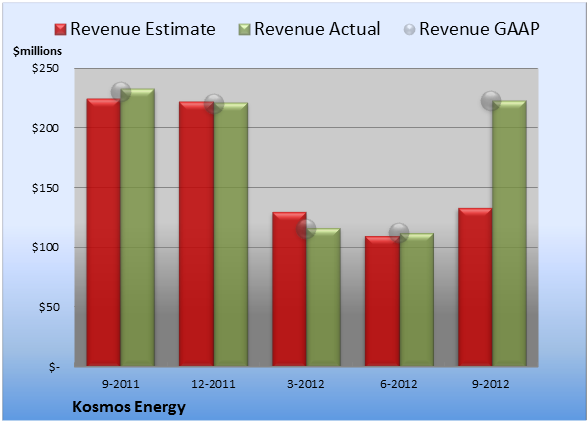Click the red Revenue Estimate legend swatch
This screenshot has width=588, height=422.
[60, 30]
